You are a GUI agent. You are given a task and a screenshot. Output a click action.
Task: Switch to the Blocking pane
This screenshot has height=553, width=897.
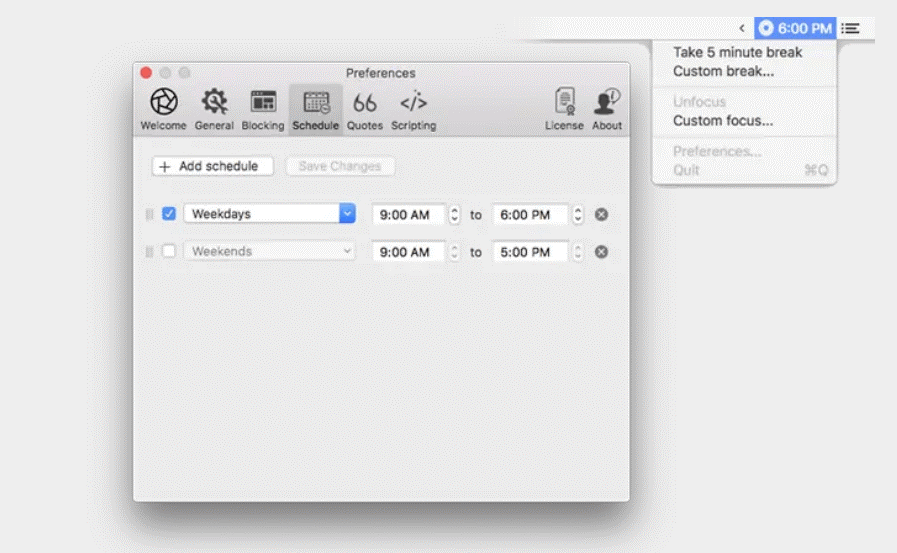coord(263,109)
